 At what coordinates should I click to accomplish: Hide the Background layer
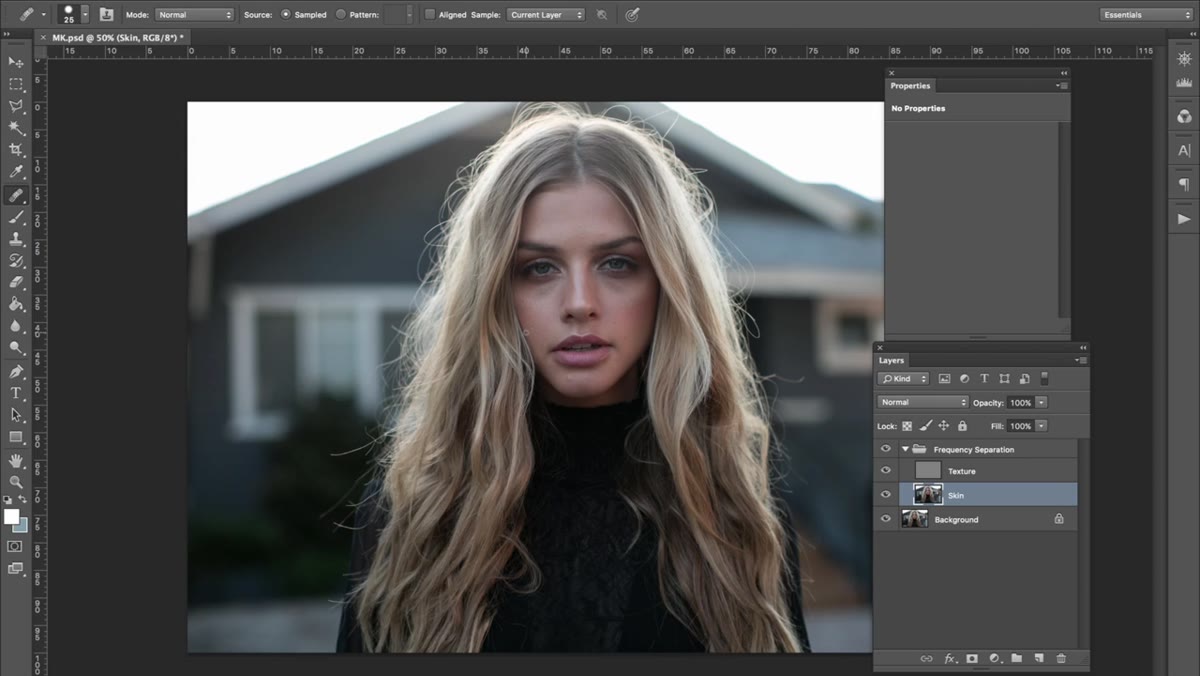click(885, 519)
